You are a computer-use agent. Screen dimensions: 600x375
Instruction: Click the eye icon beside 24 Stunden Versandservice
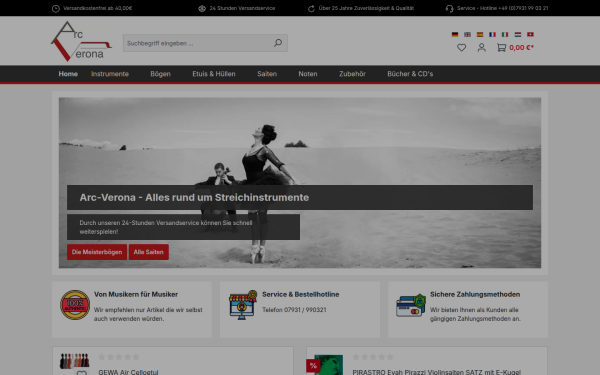pos(202,8)
